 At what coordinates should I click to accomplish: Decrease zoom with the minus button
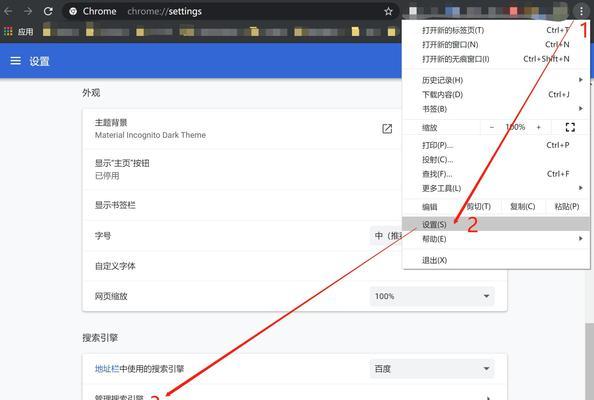pos(491,127)
